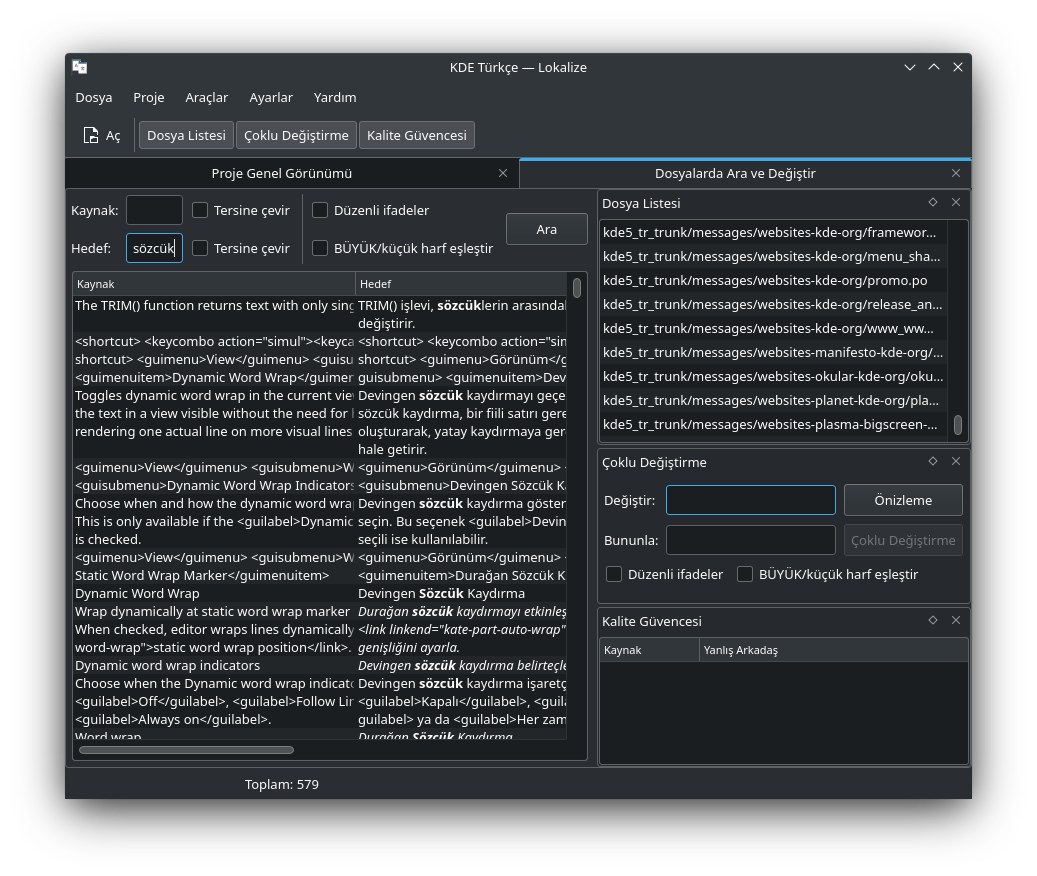Float the Kalite Güvencesi panel
Viewport: 1037px width, 876px height.
(x=932, y=620)
